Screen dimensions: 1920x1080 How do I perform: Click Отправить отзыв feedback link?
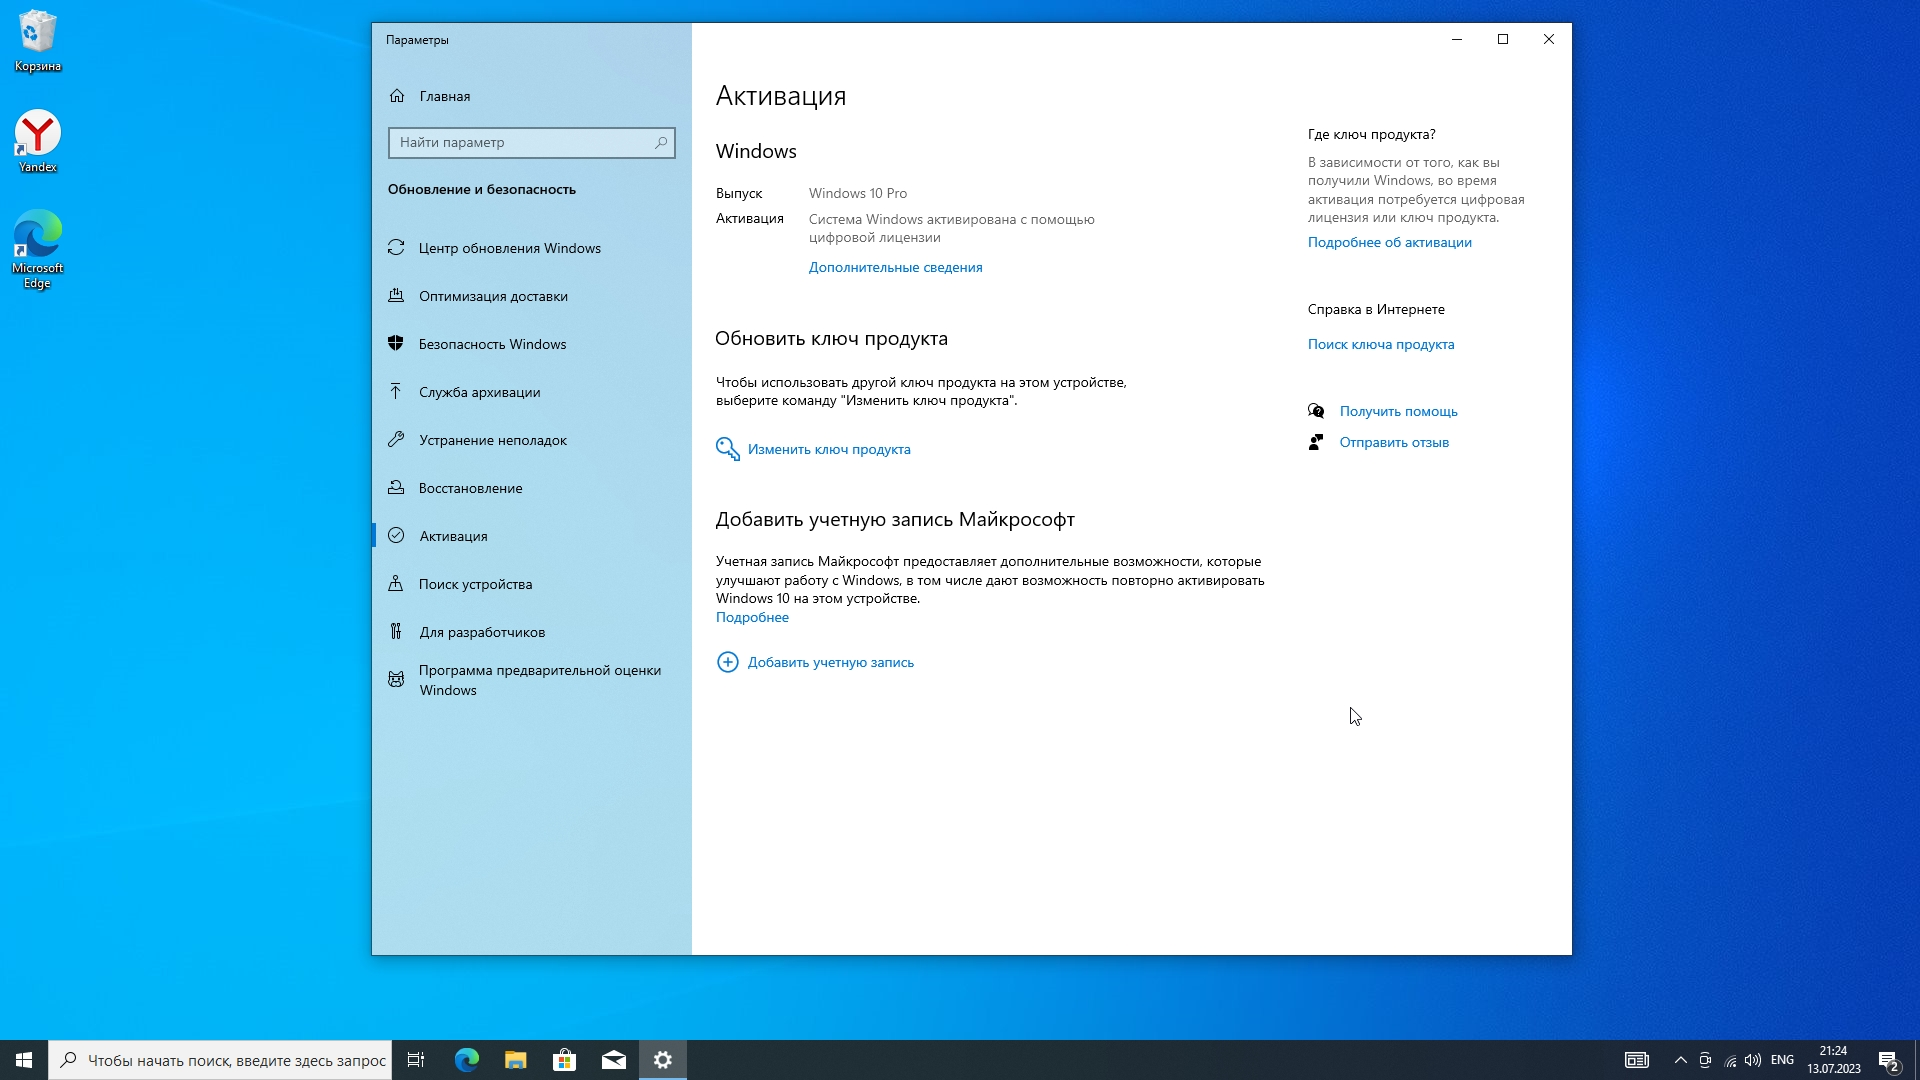(x=1393, y=442)
